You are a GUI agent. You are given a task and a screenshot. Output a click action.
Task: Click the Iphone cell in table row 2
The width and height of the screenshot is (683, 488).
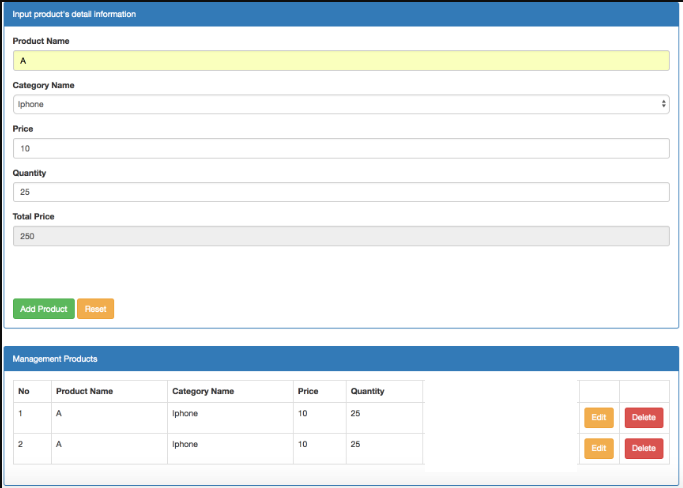click(x=185, y=444)
